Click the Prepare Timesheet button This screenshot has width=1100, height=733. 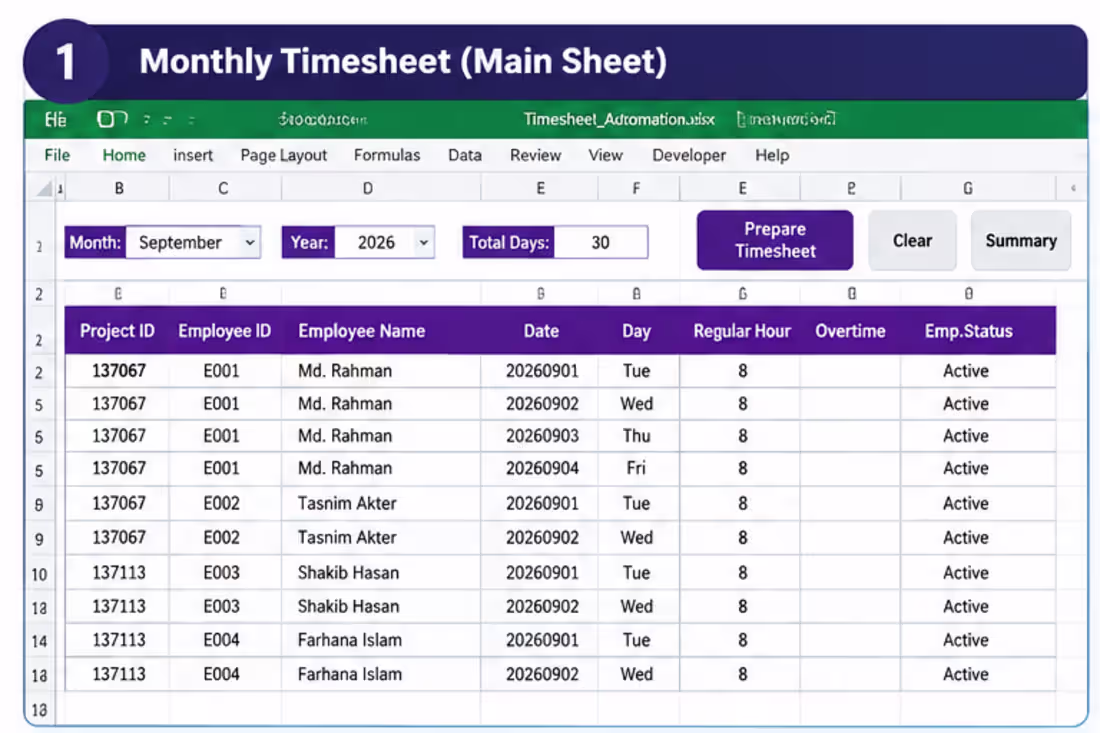[774, 240]
